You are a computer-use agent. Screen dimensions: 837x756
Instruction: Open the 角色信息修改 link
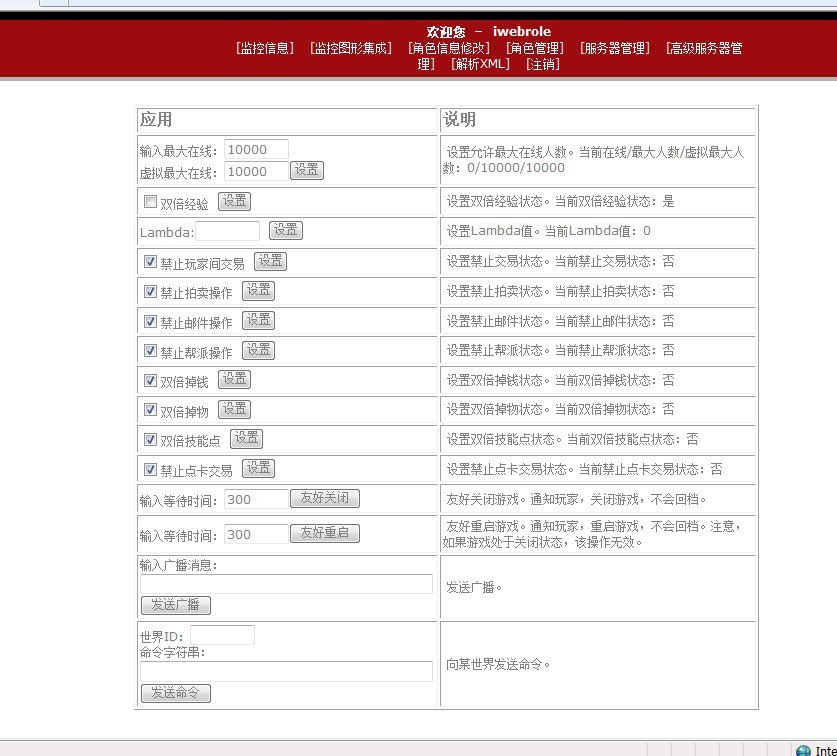point(449,48)
